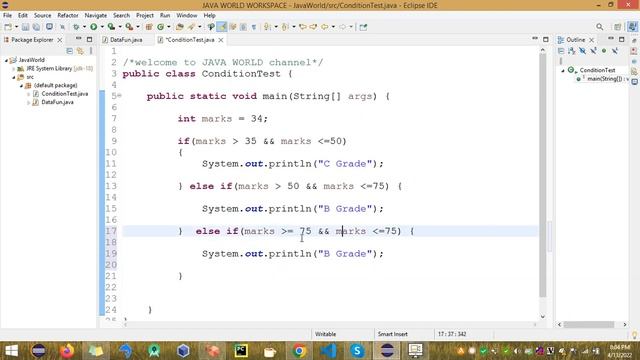
Task: Run the program with the green Run button
Action: click(x=93, y=27)
